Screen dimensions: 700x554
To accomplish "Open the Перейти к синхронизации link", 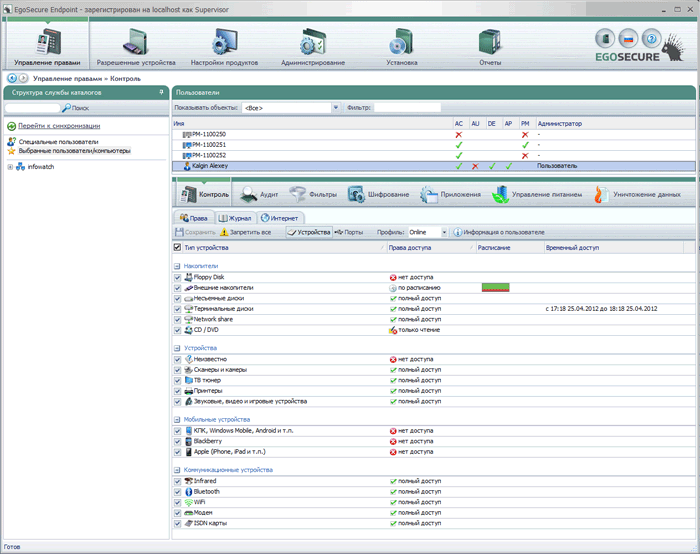I will (x=59, y=126).
